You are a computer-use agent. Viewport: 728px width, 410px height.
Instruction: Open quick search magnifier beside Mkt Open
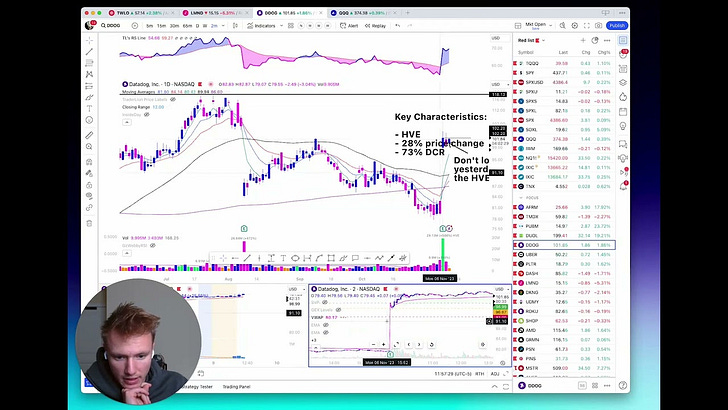coord(563,26)
